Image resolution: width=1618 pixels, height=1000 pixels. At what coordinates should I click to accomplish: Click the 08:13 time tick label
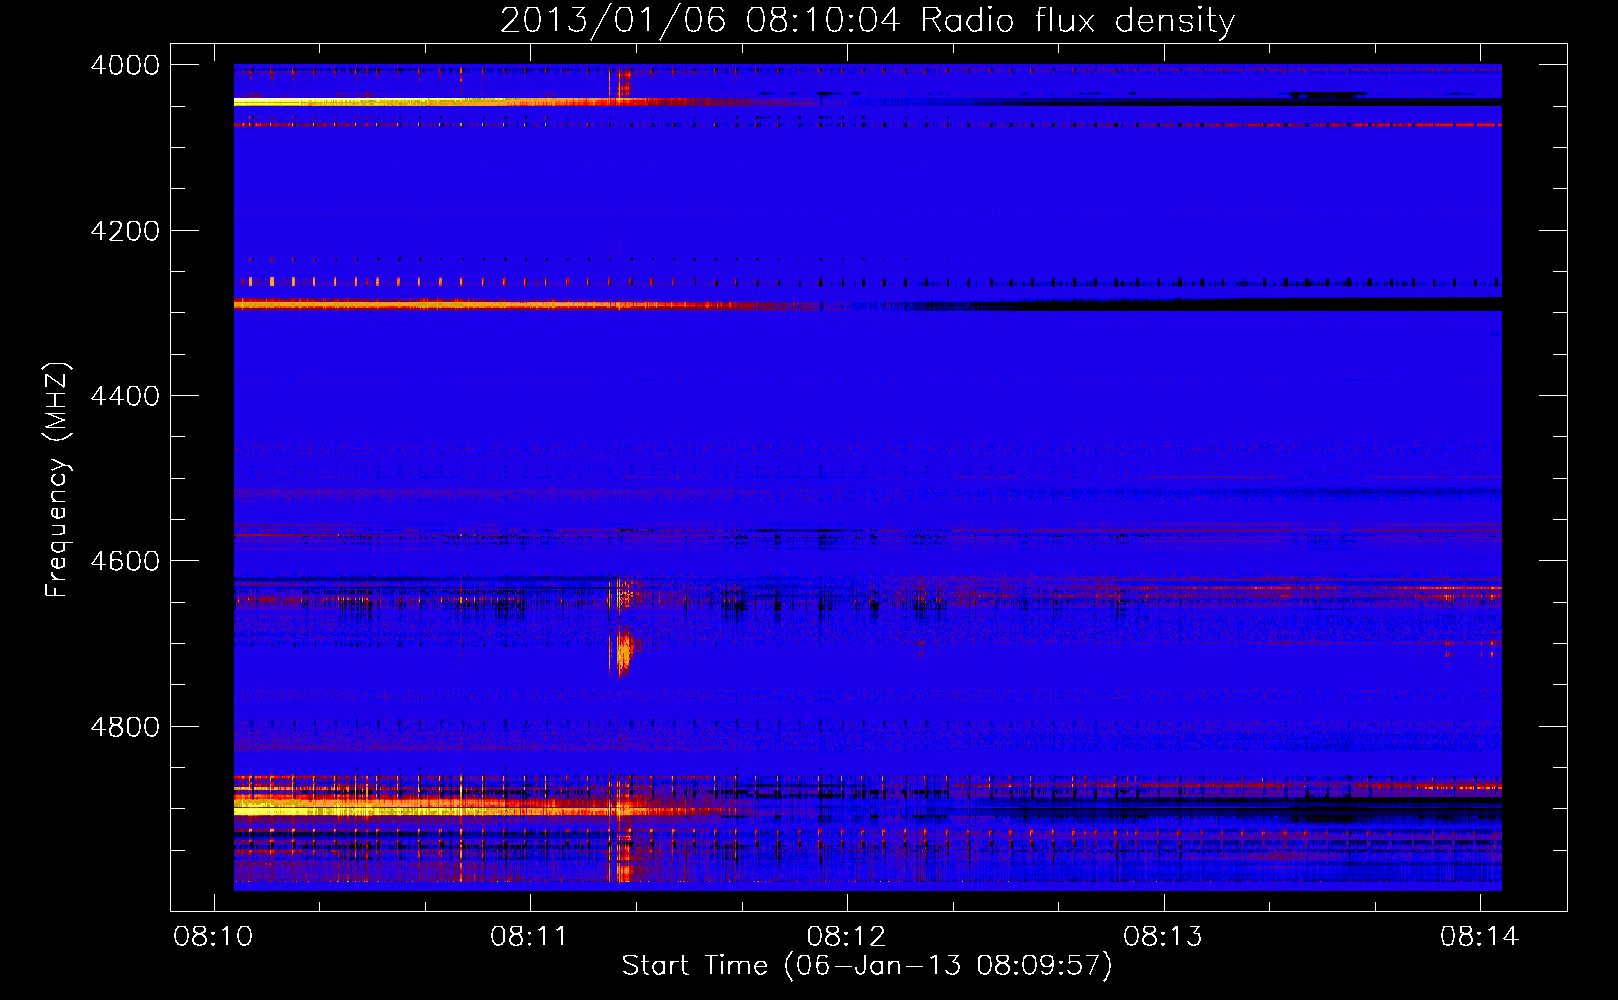pos(1162,937)
